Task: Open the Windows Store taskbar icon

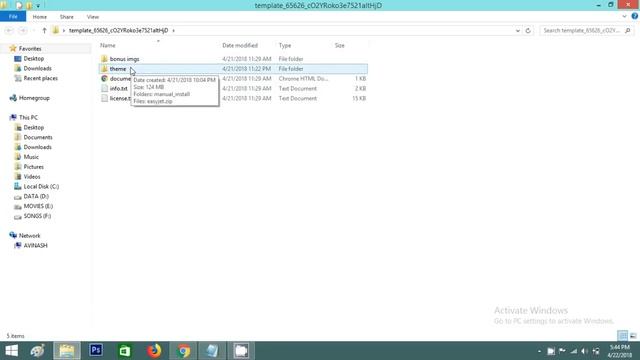Action: 125,351
